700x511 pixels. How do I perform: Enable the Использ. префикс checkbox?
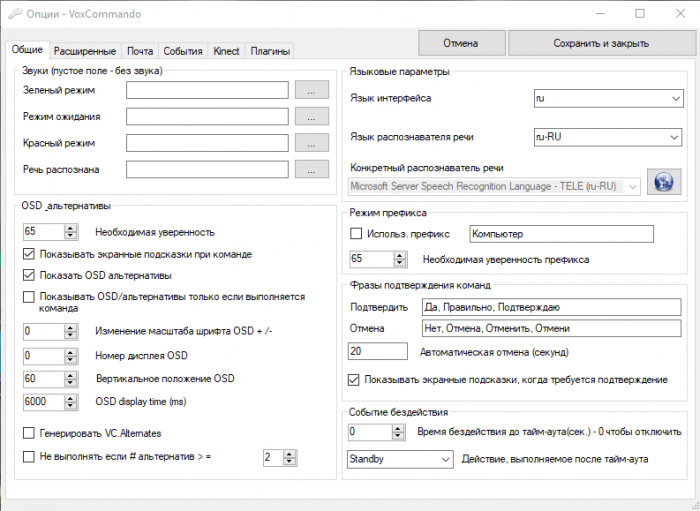(x=356, y=234)
